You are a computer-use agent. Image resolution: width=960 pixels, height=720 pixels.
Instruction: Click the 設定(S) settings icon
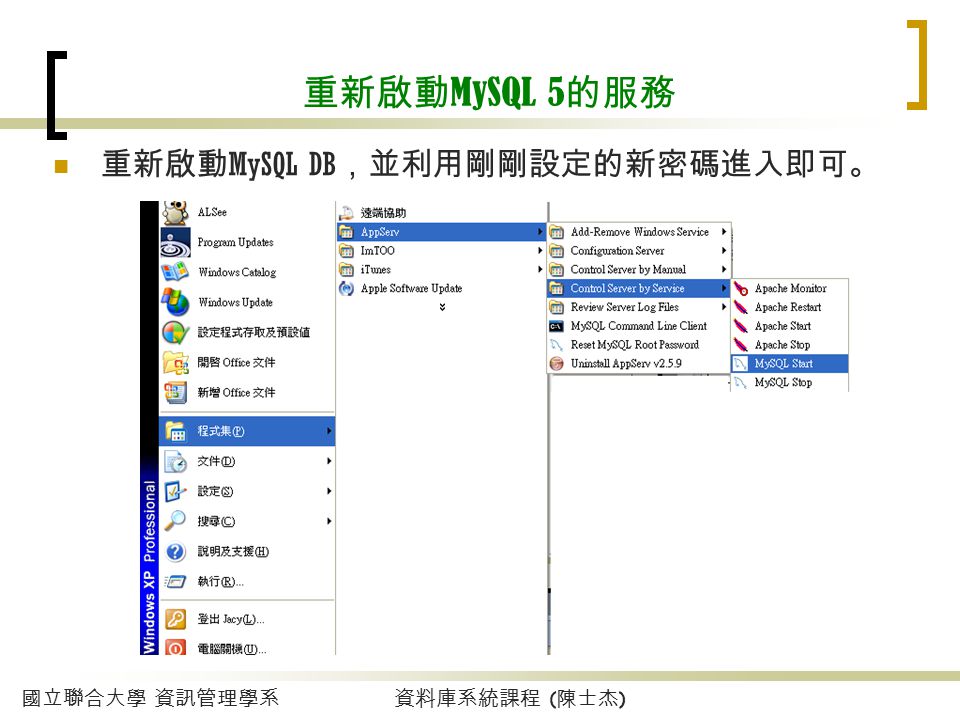click(176, 492)
